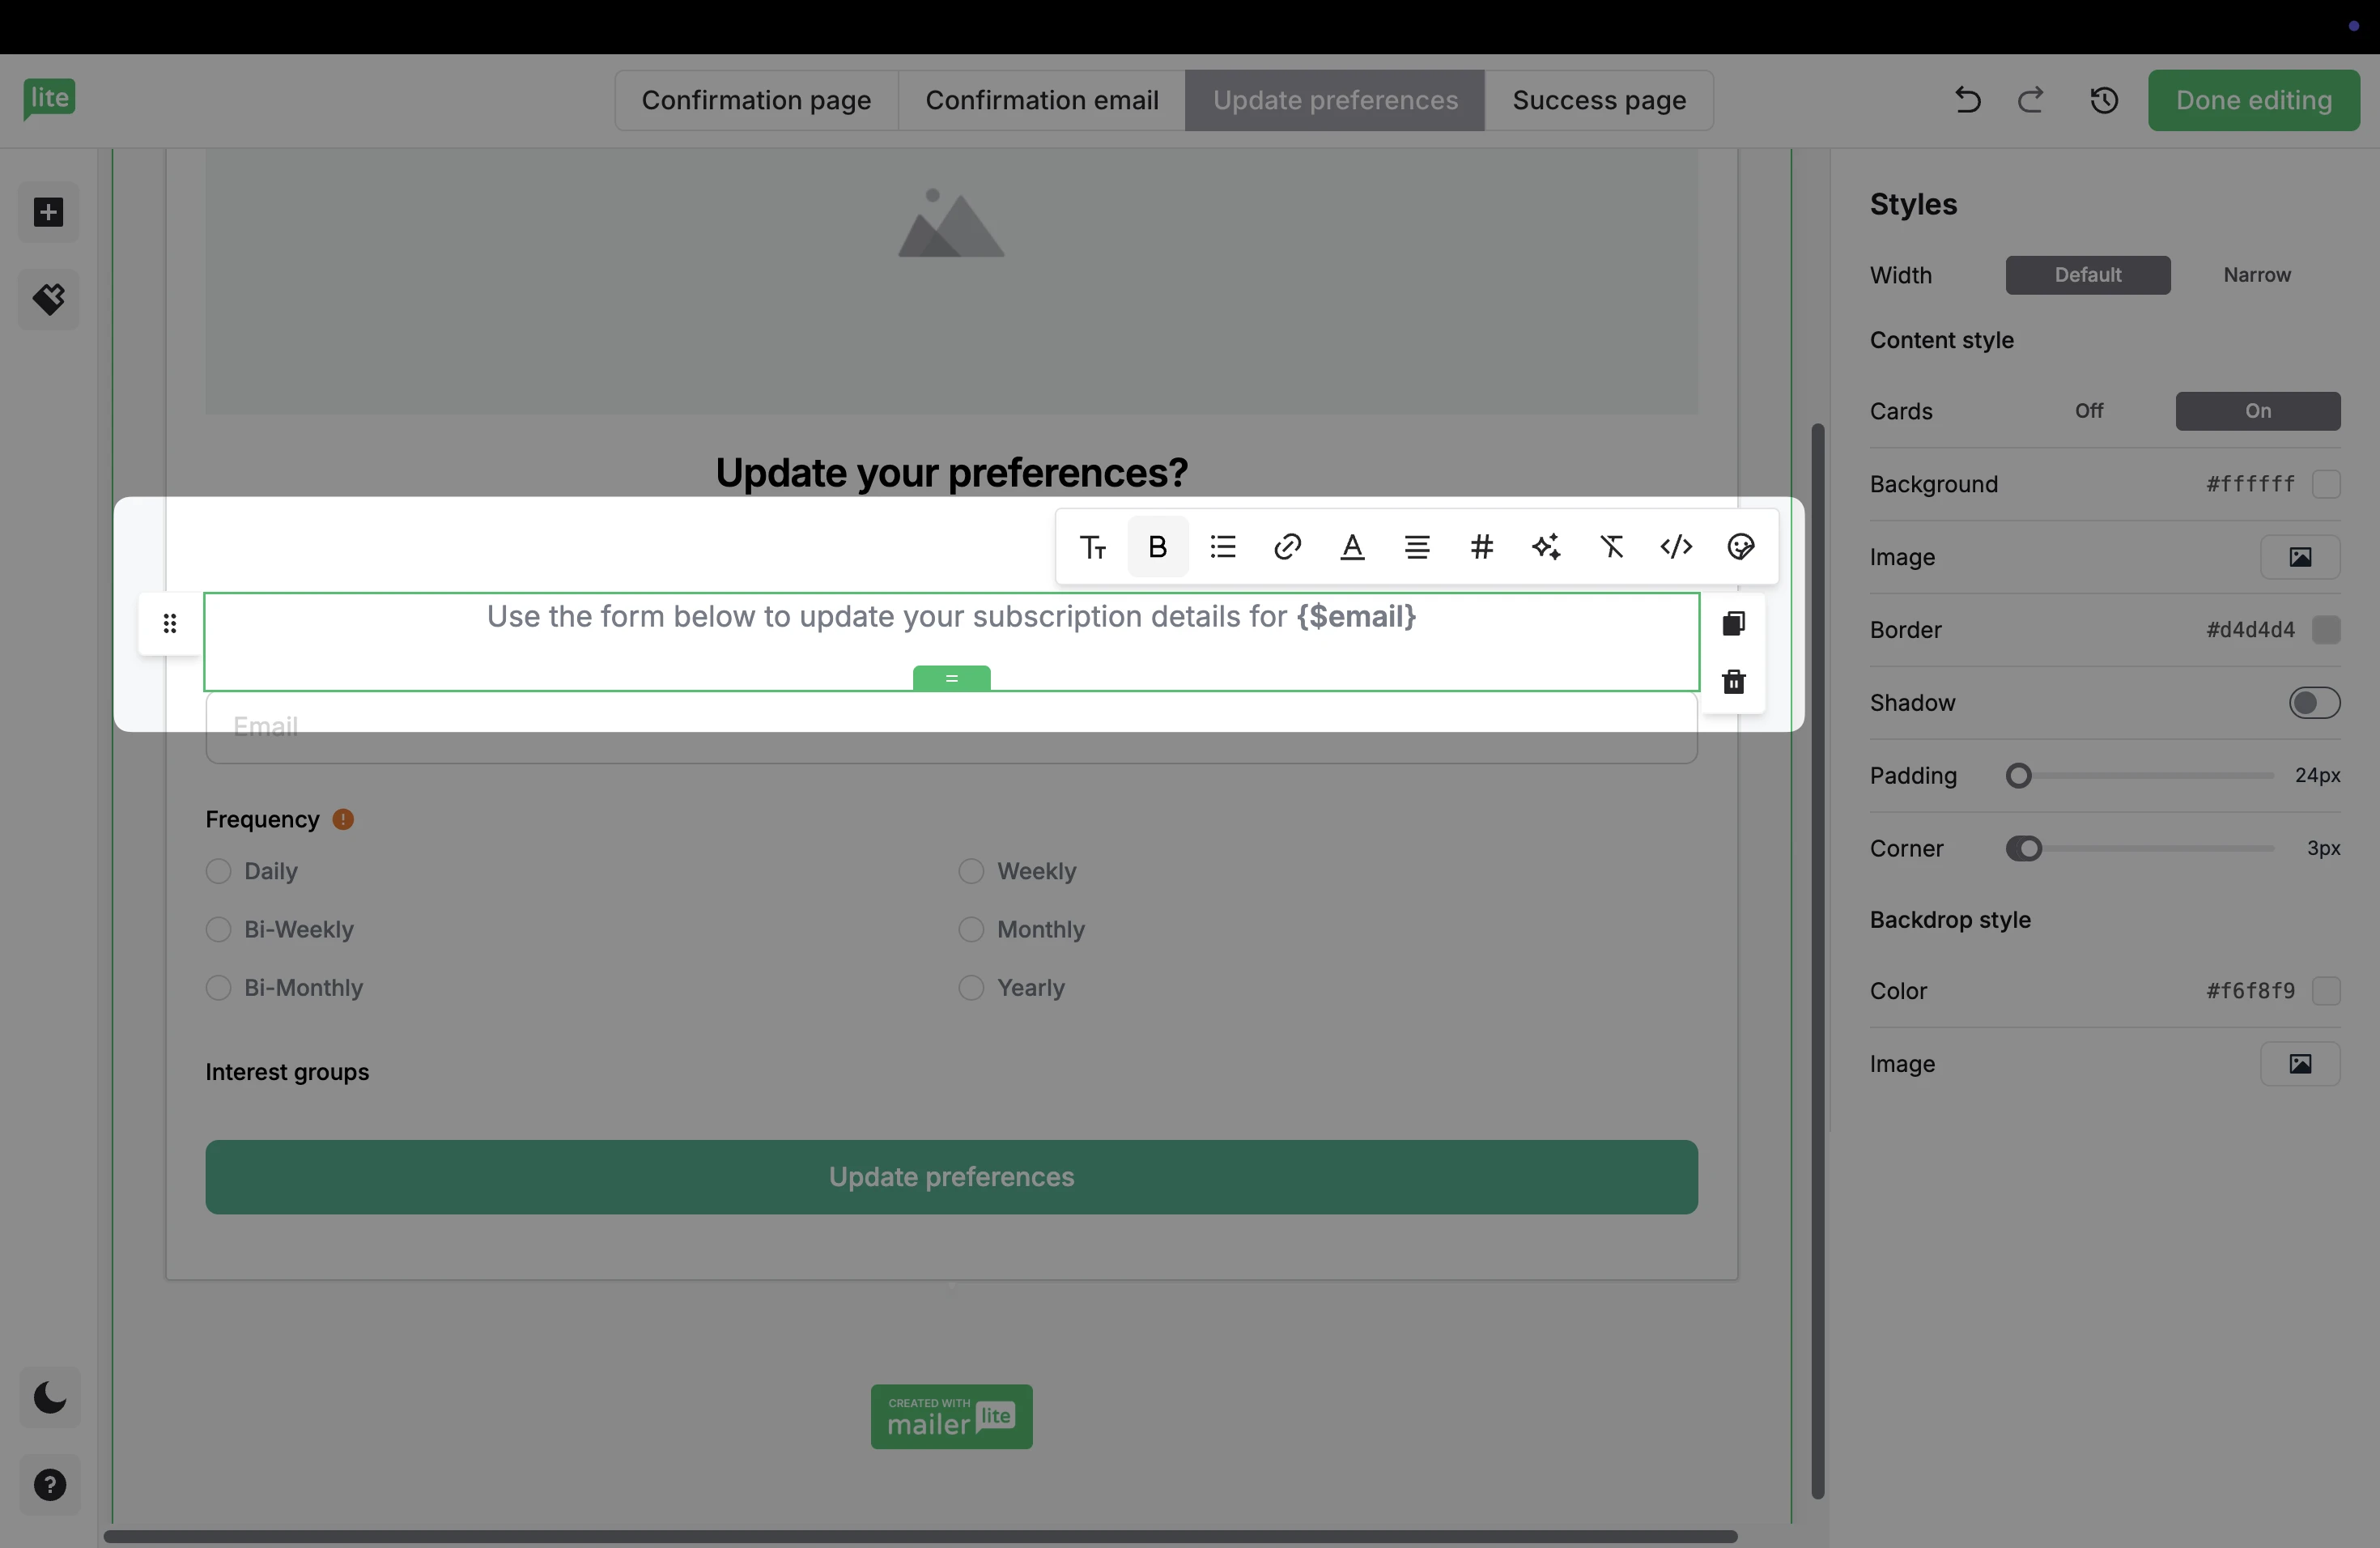Screen dimensions: 2380x1548
Task: Toggle the Shadow switch
Action: (x=2314, y=703)
